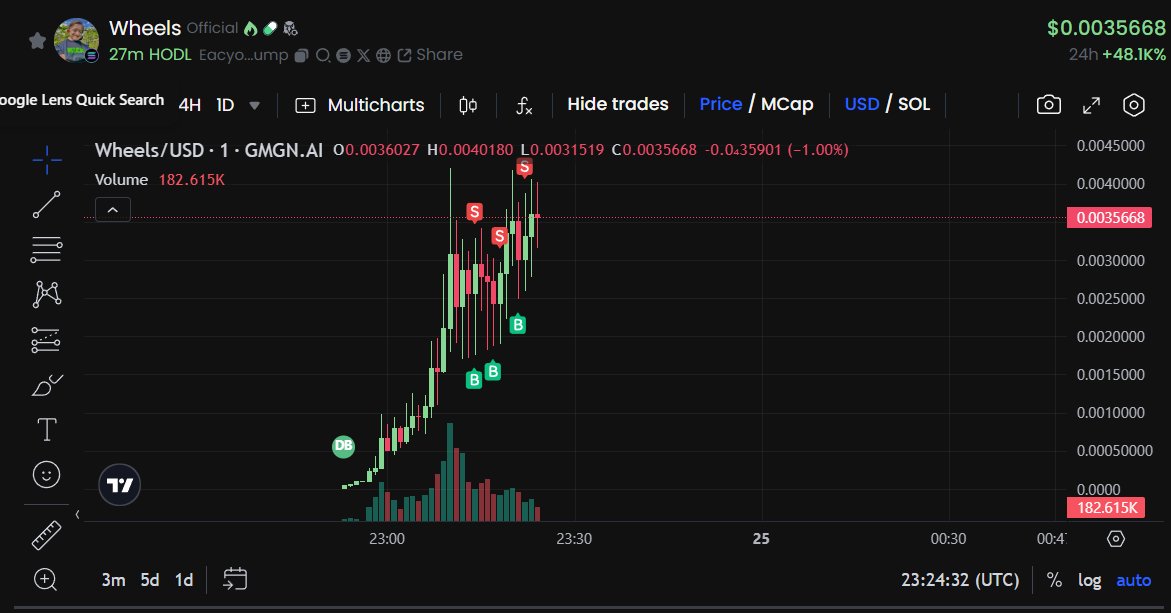Set the date range to 5d

[150, 580]
